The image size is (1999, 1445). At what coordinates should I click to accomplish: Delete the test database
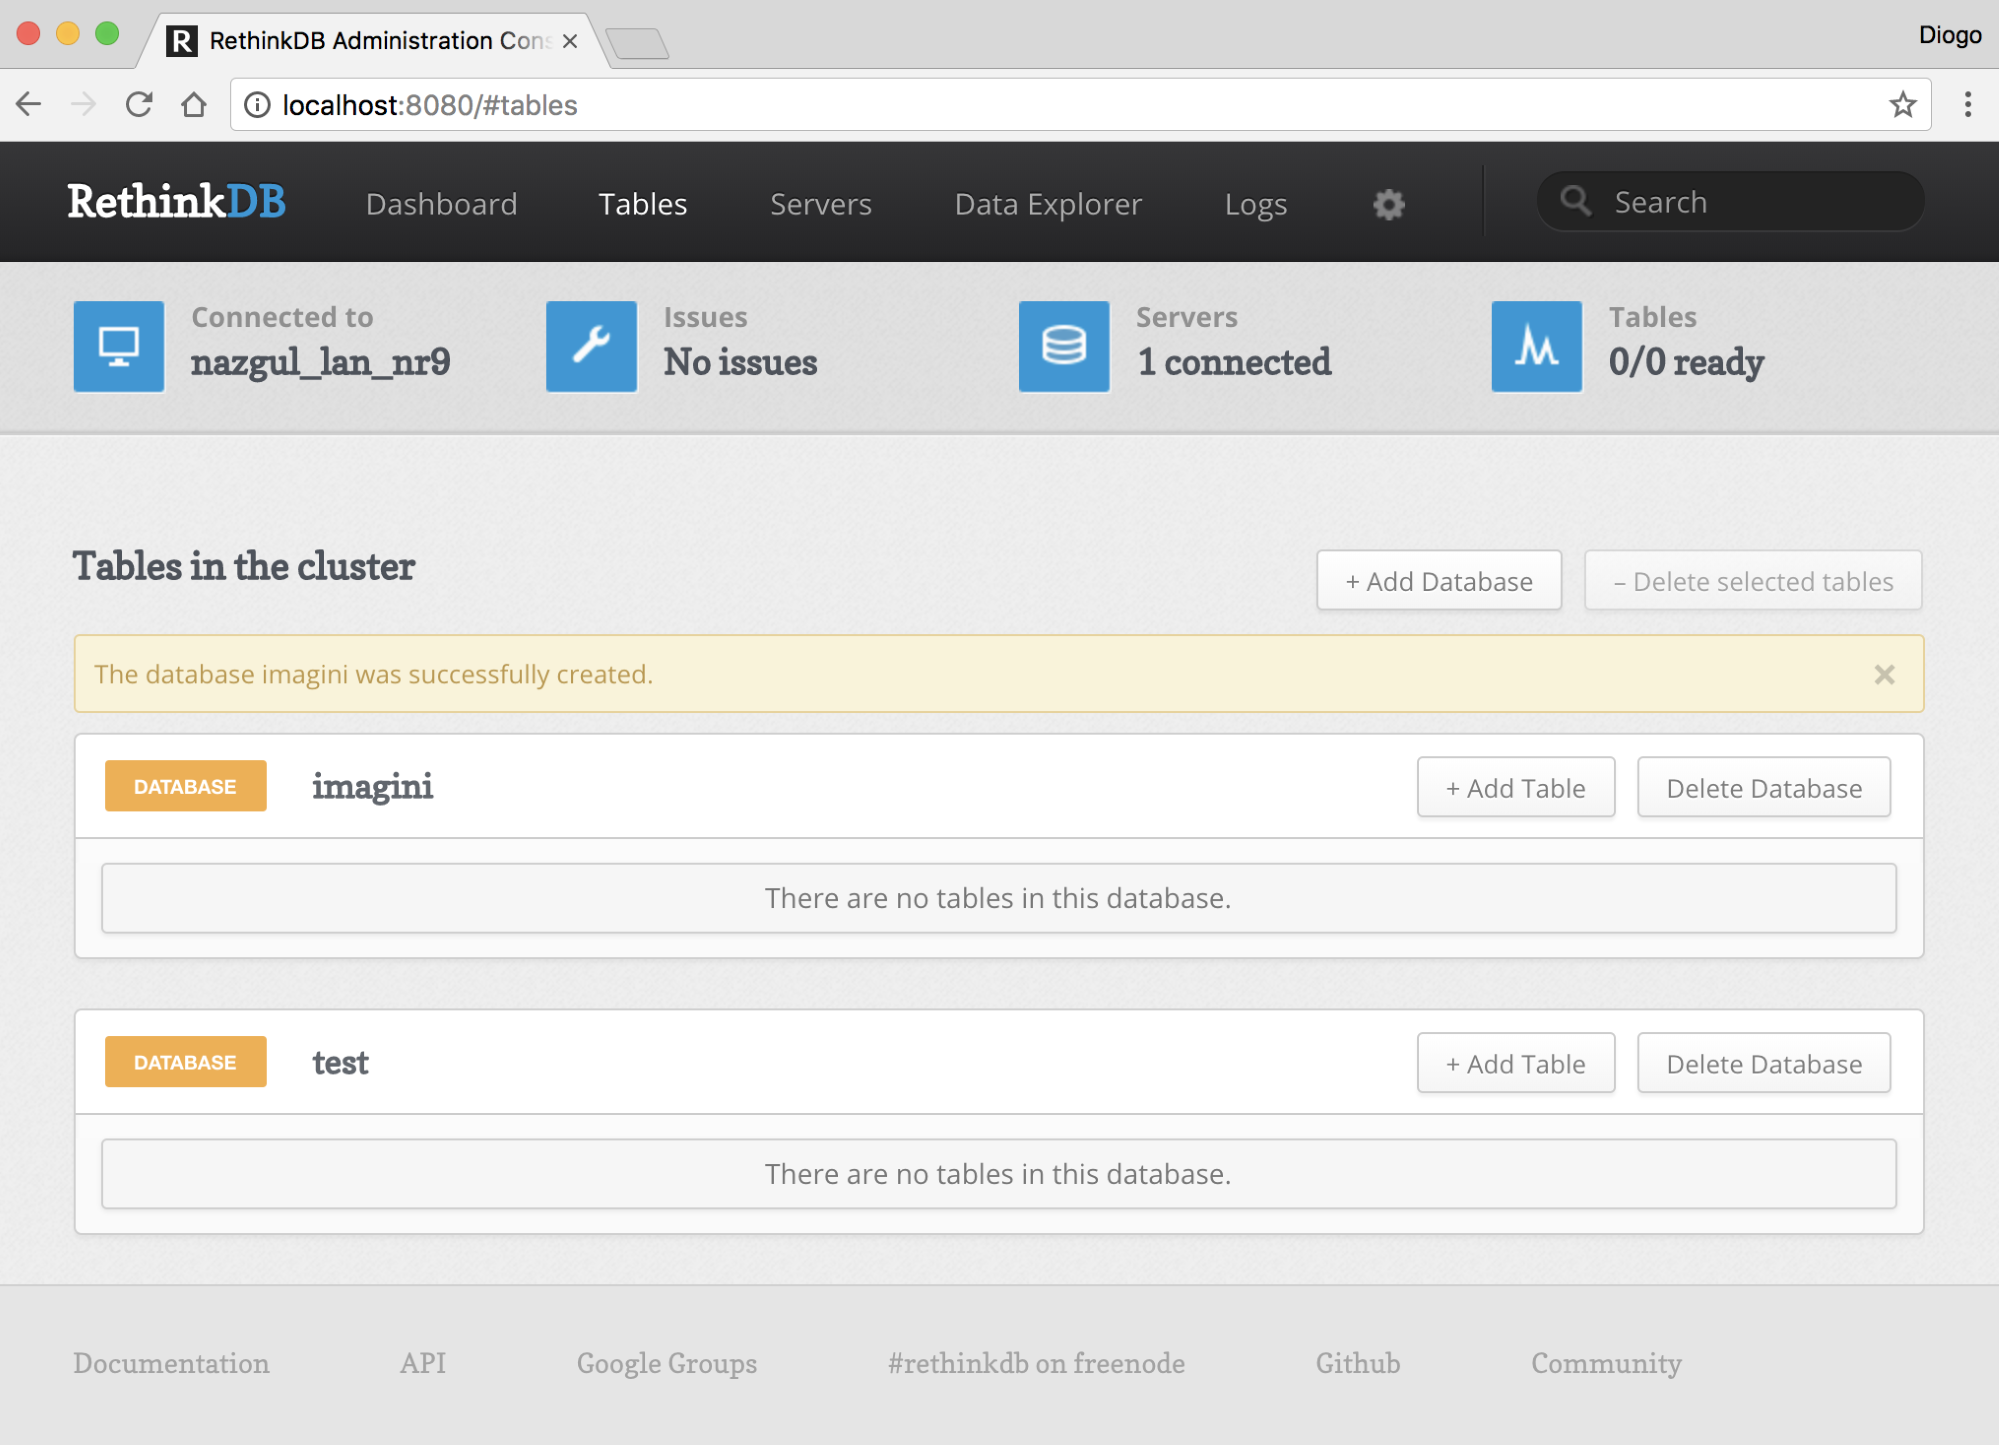pos(1763,1064)
